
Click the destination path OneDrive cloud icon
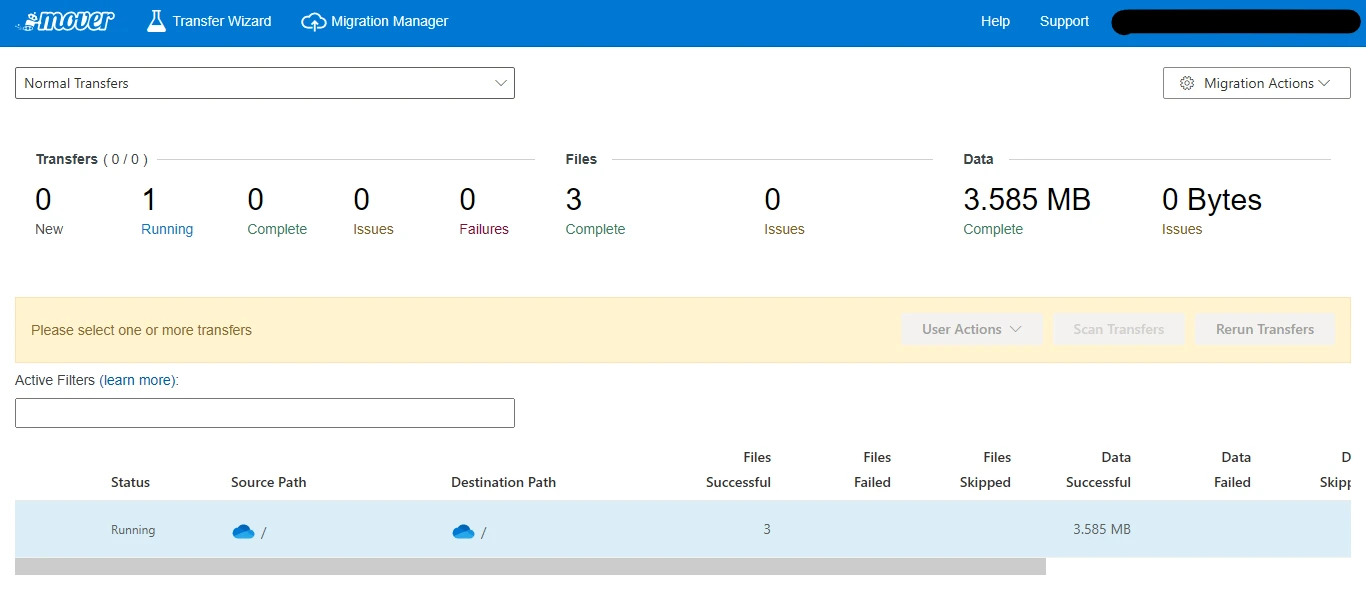tap(463, 531)
